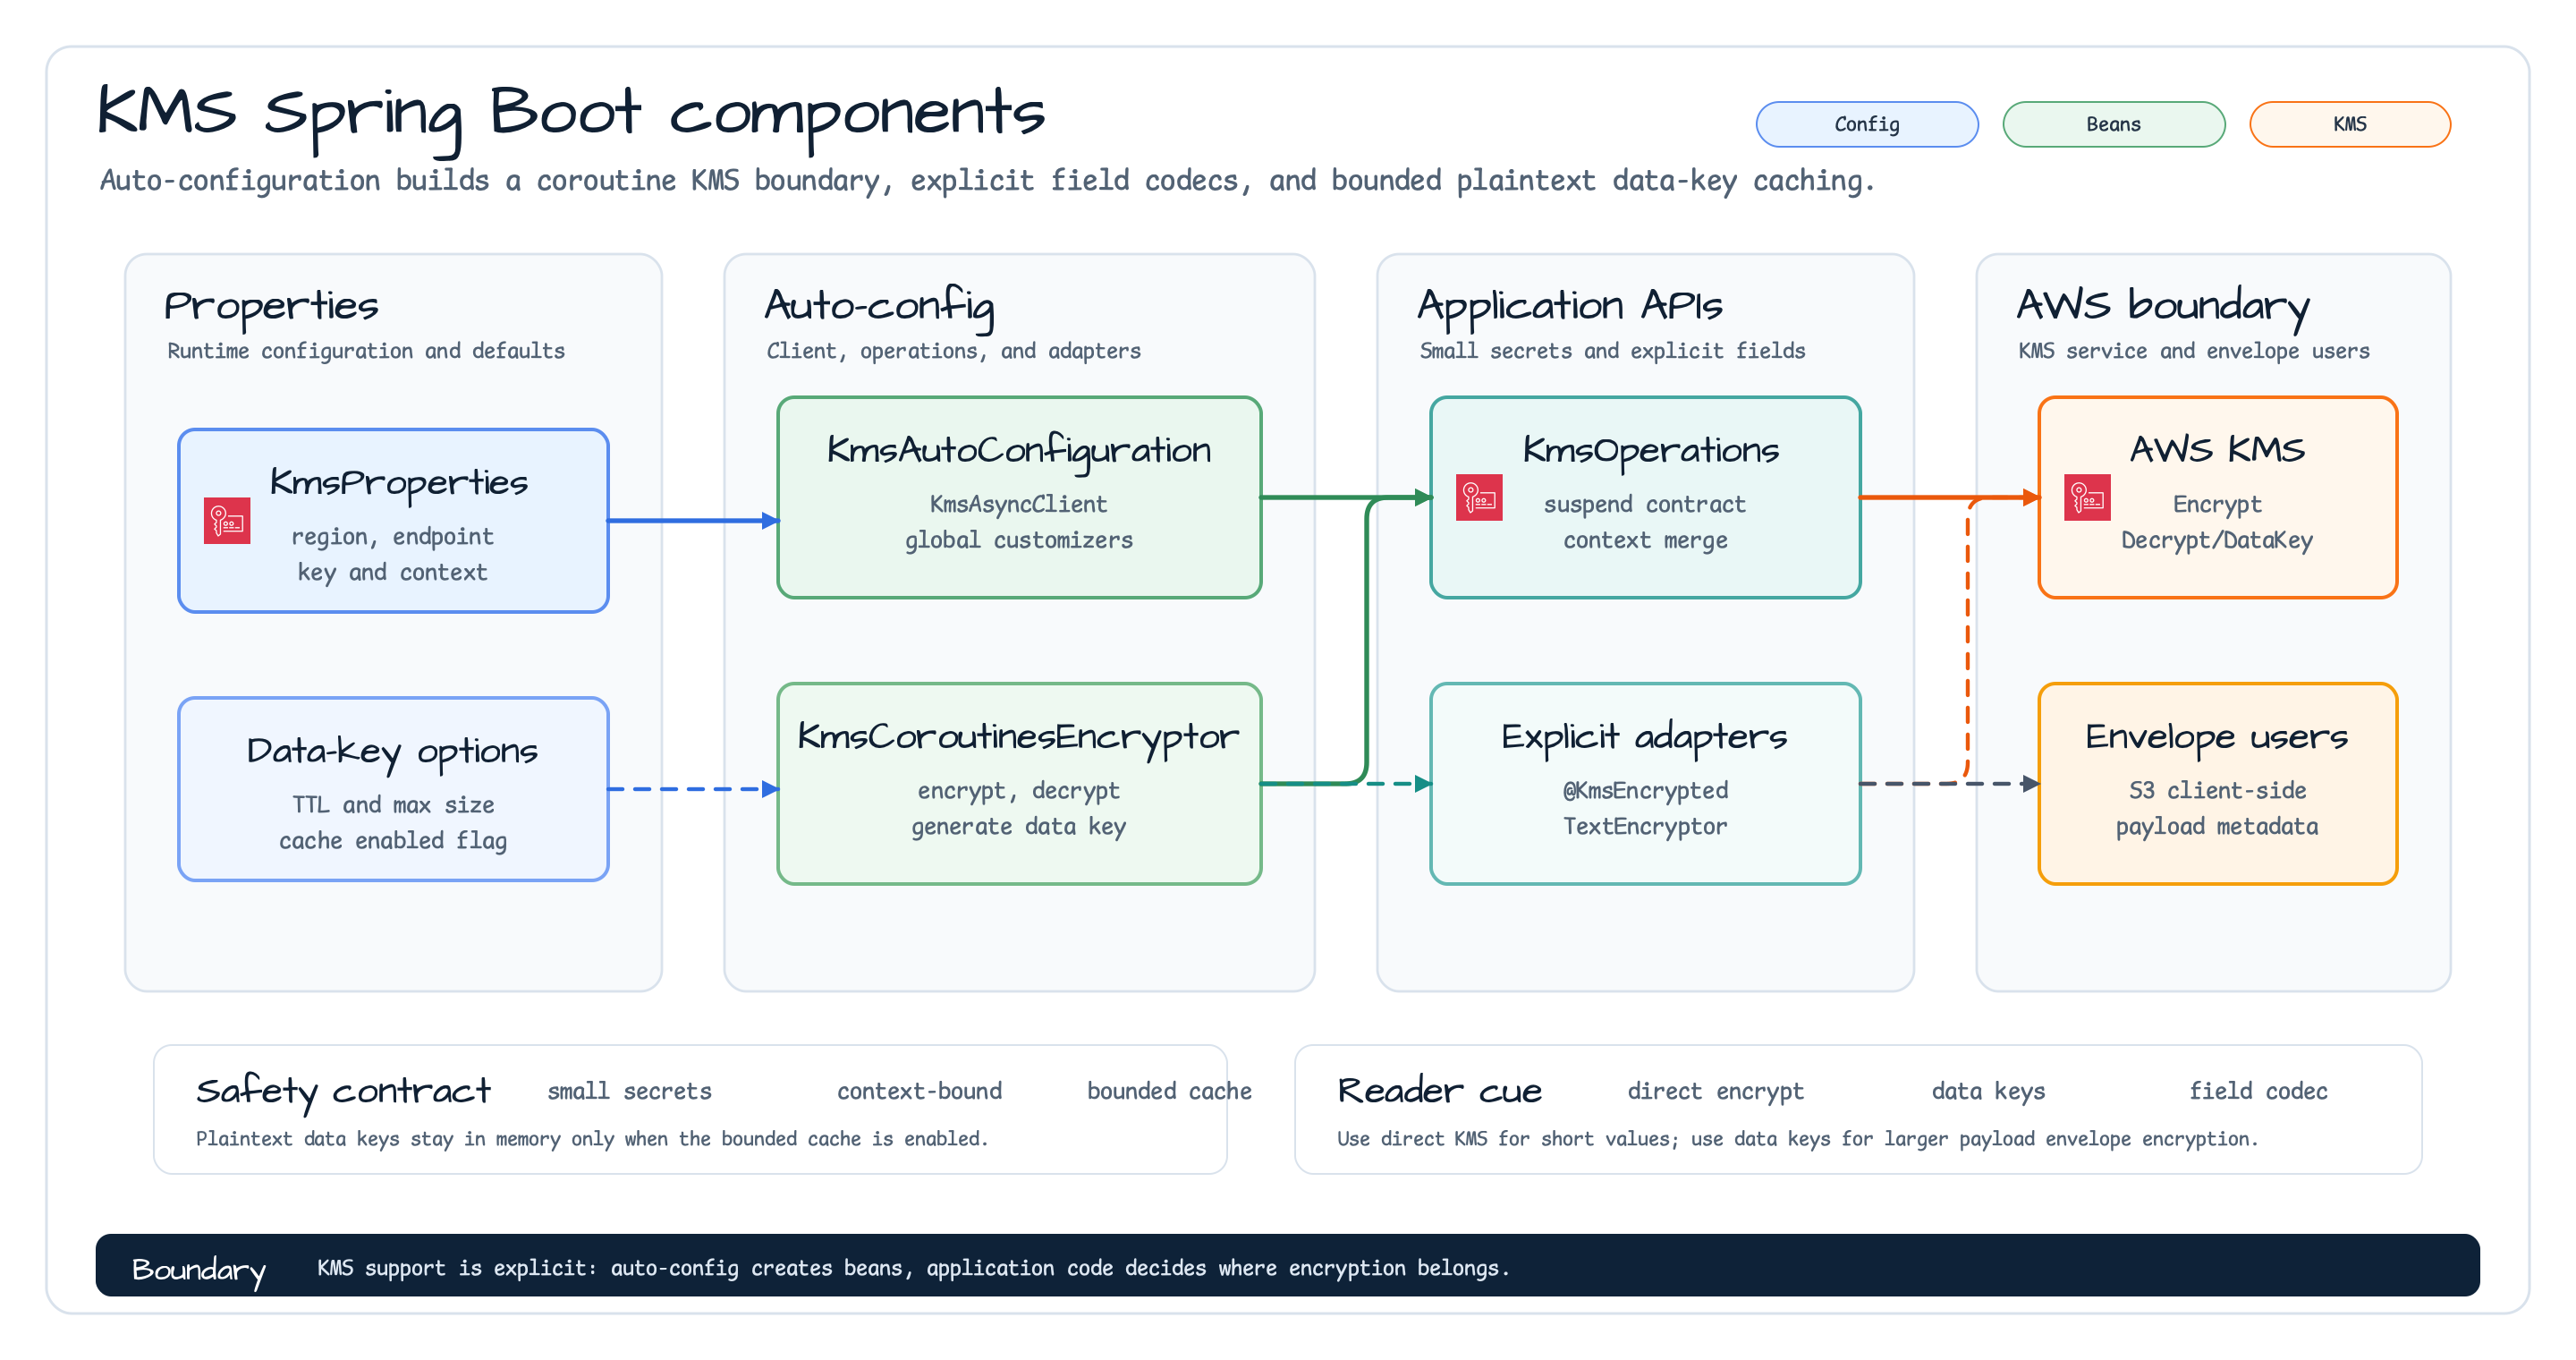Click 'key and context' text

pos(392,573)
